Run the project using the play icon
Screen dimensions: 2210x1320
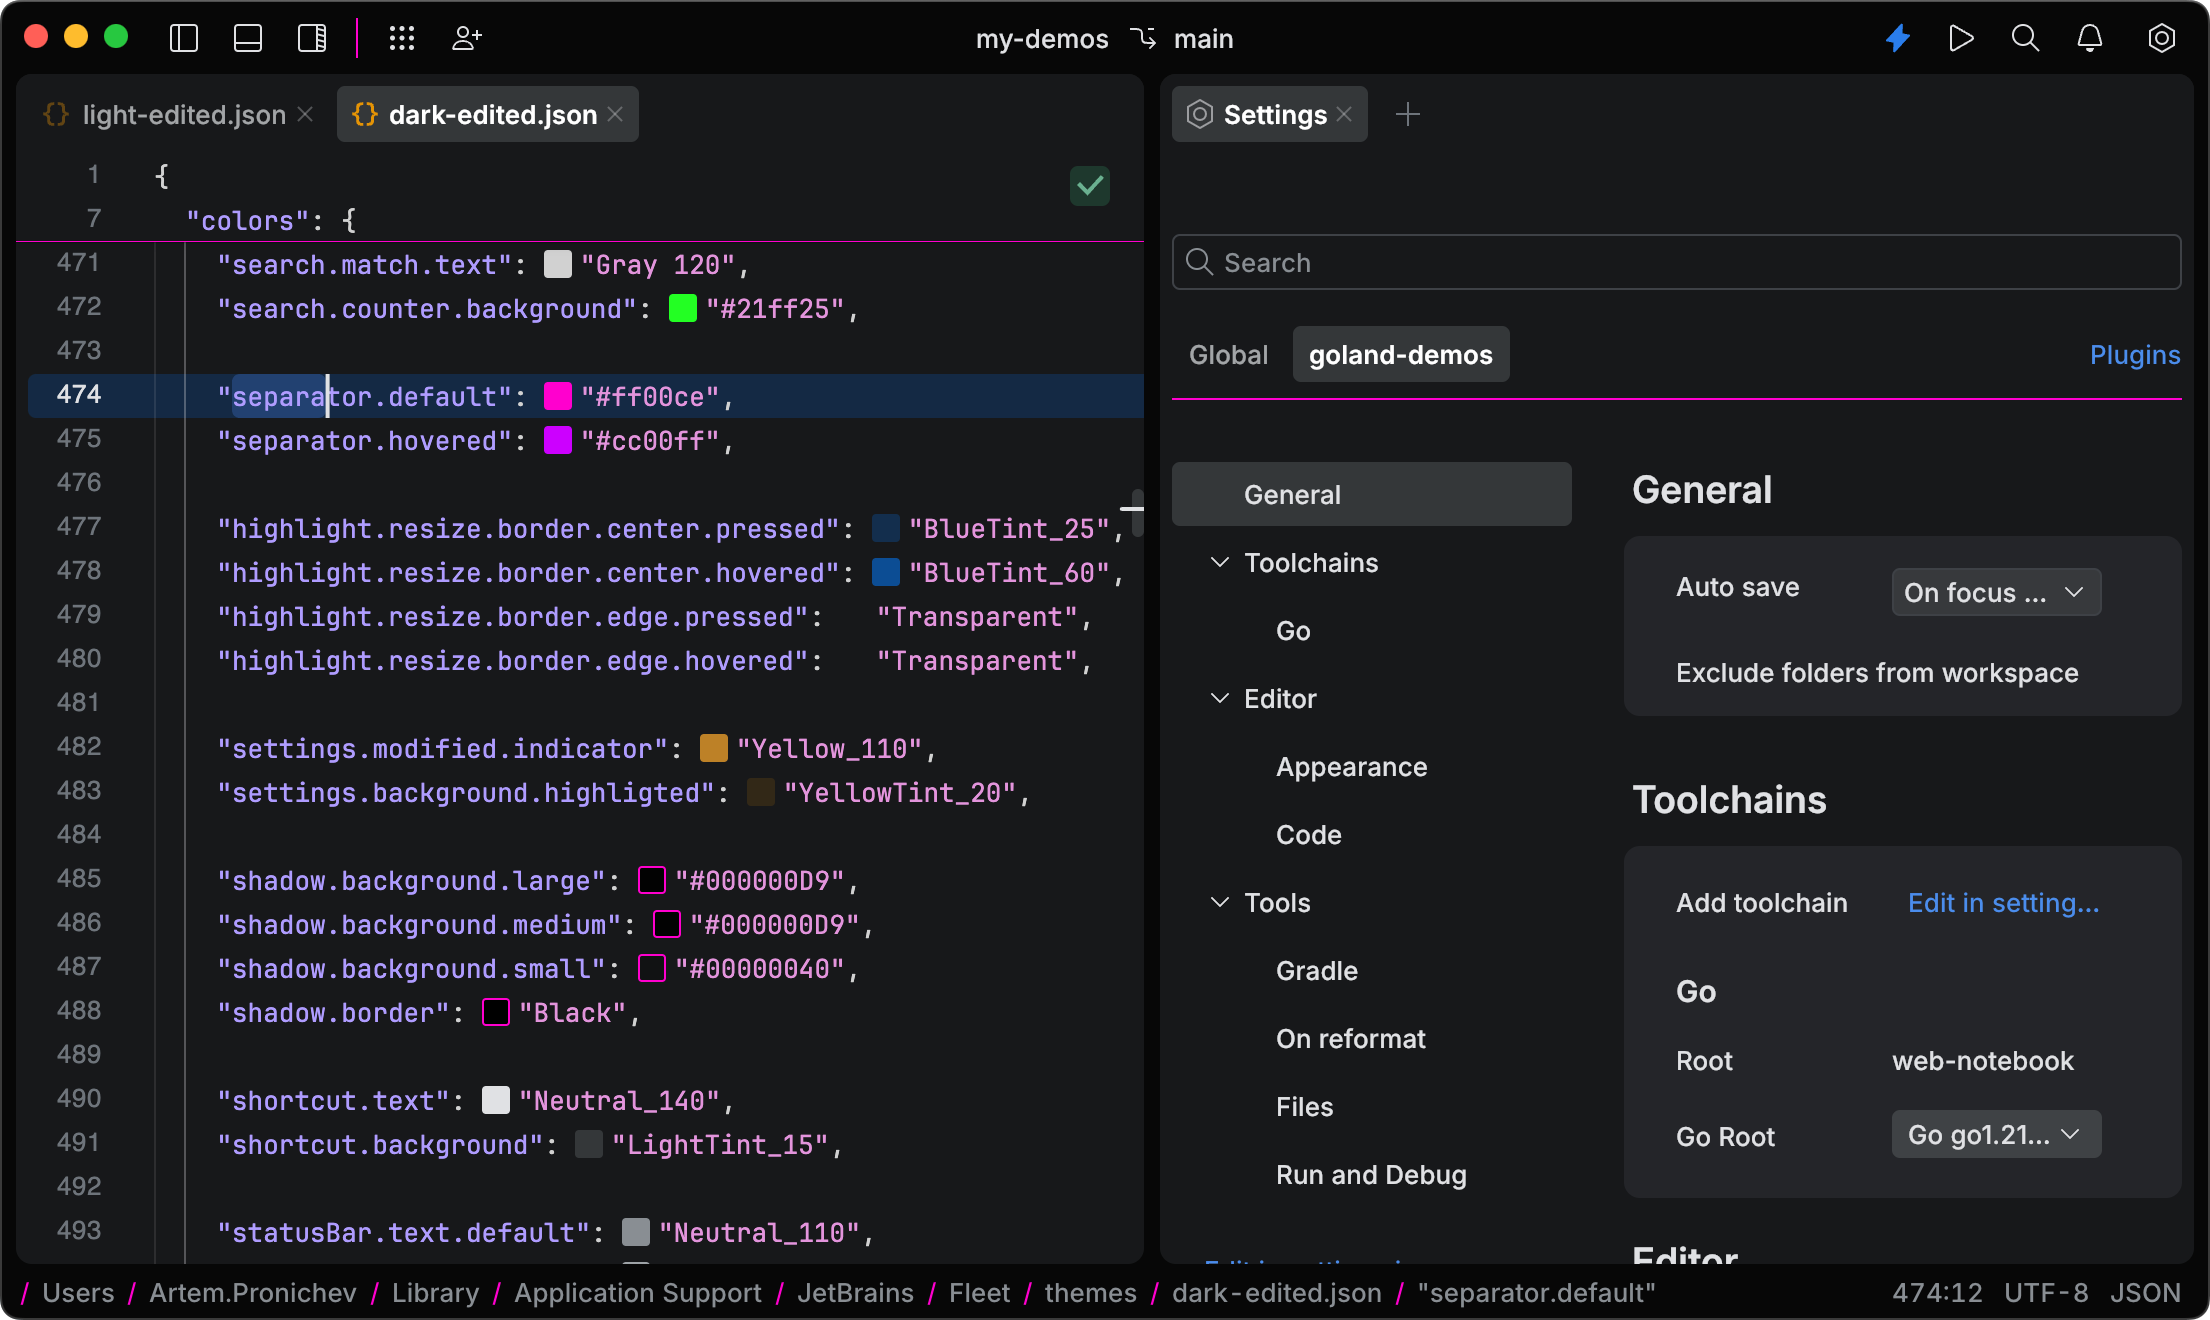pyautogui.click(x=1961, y=38)
